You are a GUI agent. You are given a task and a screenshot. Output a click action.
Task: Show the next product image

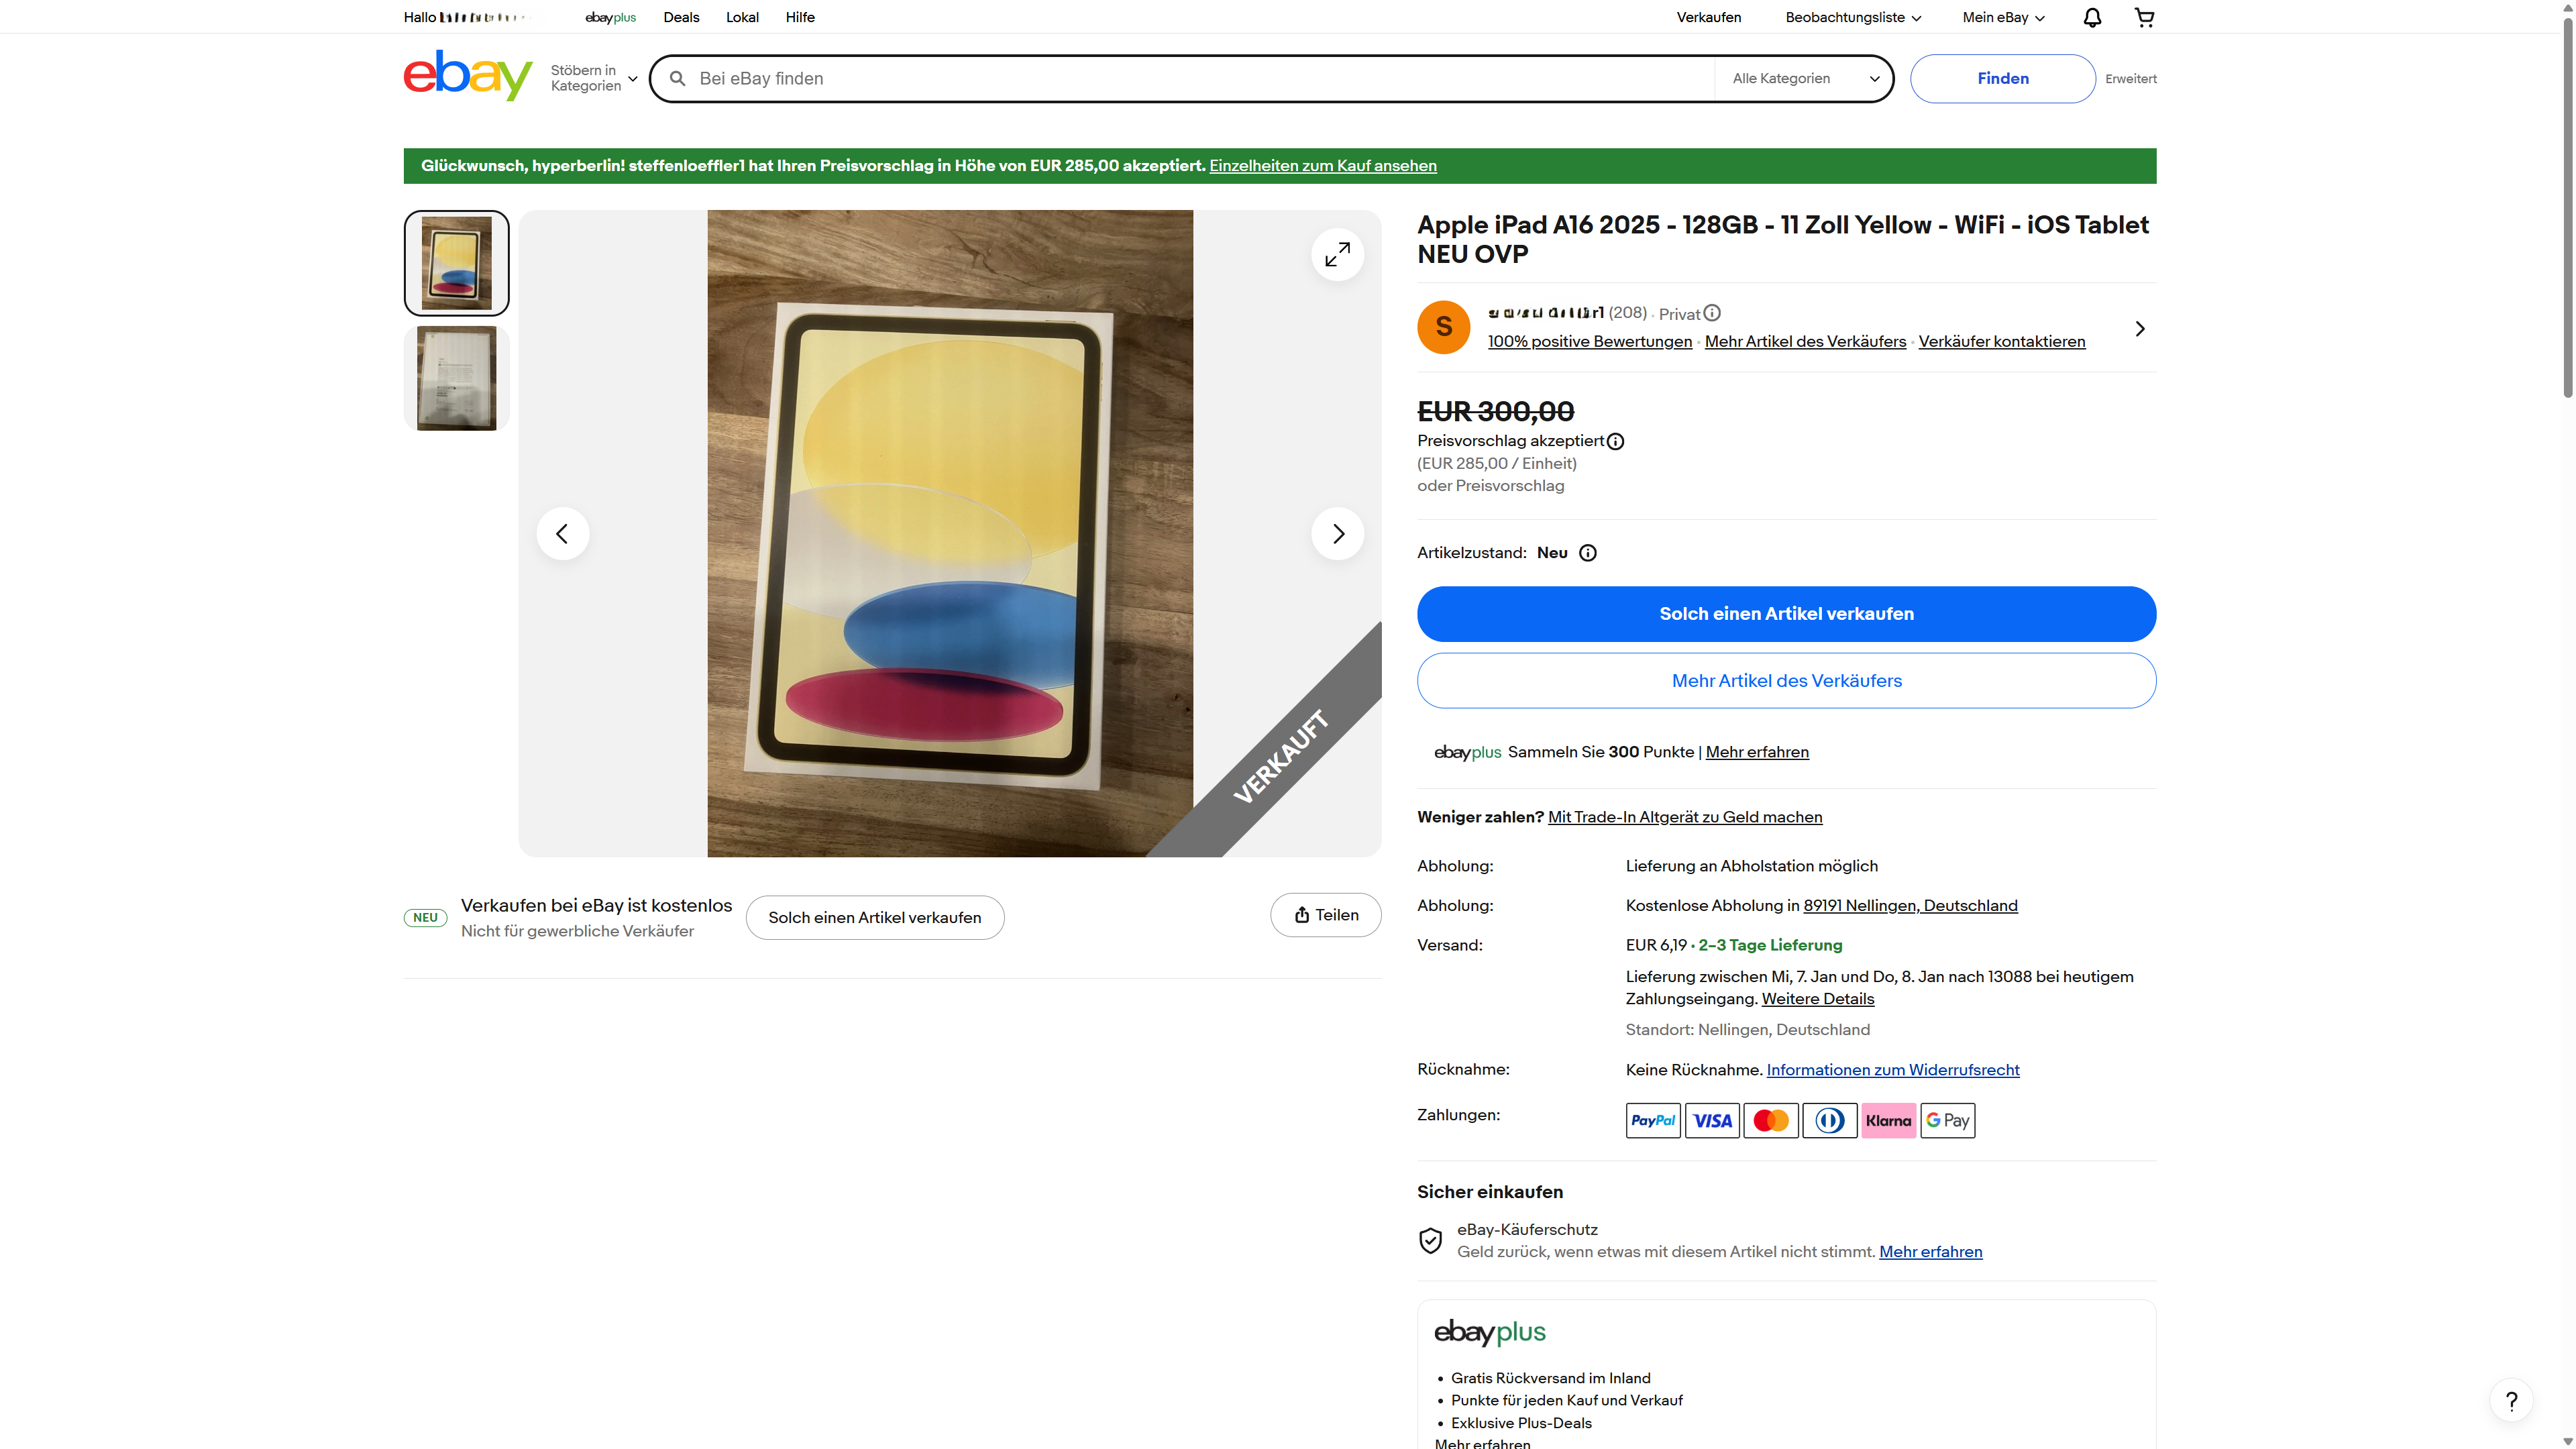(1337, 534)
